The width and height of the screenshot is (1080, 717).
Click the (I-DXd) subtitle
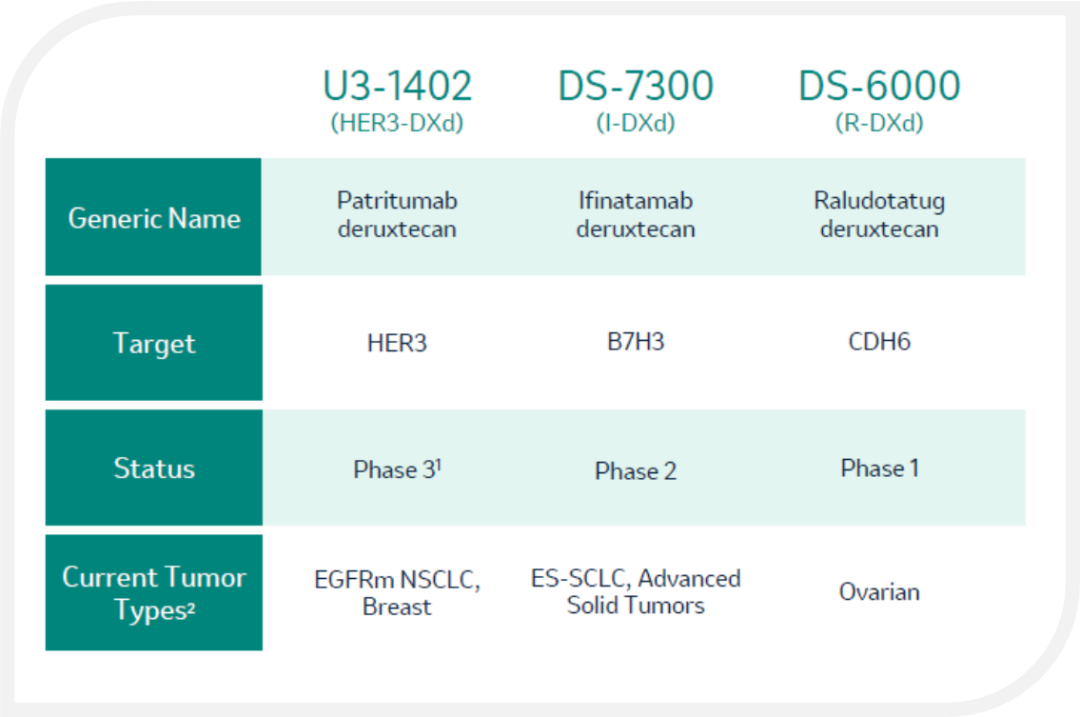pos(635,123)
